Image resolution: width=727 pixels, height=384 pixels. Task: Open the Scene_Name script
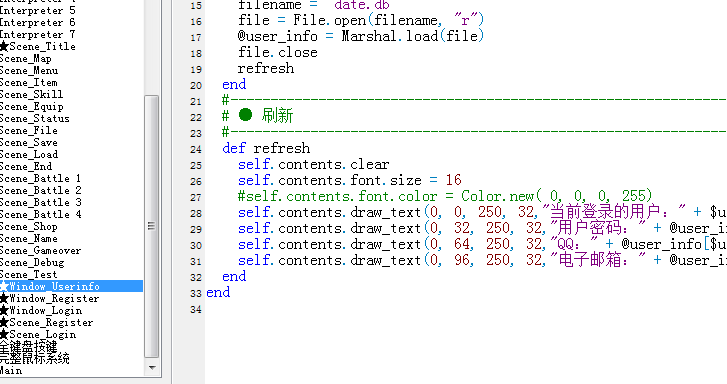[x=29, y=239]
